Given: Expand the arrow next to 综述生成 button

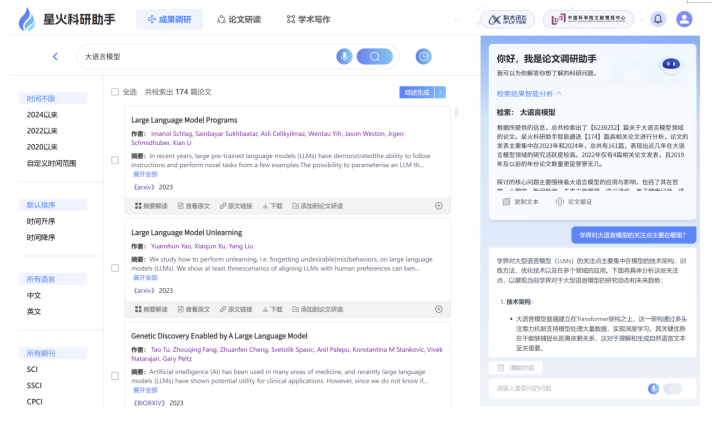Looking at the screenshot, I should (x=440, y=92).
